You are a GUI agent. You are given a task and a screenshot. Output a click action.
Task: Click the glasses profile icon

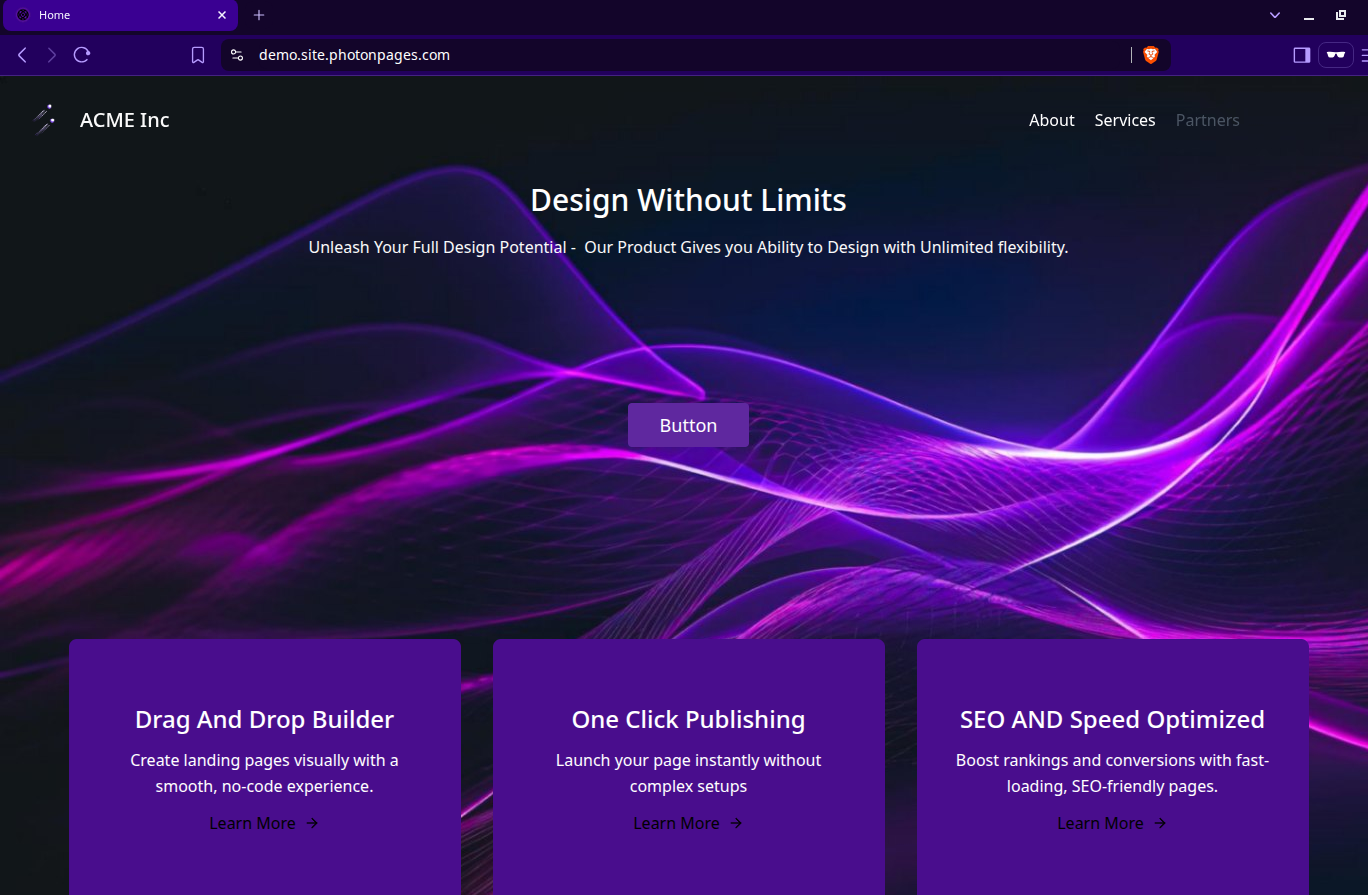(1336, 55)
